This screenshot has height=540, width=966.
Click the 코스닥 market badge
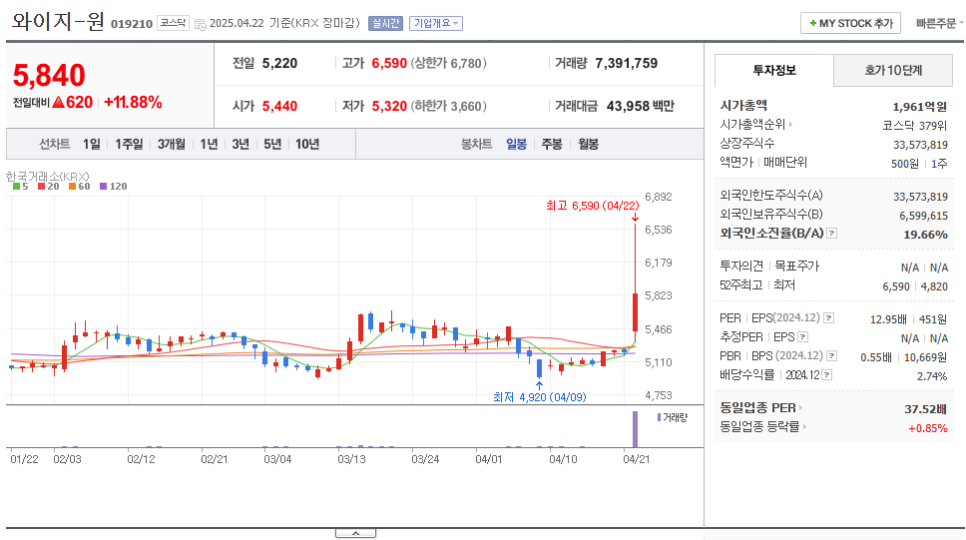tap(172, 23)
